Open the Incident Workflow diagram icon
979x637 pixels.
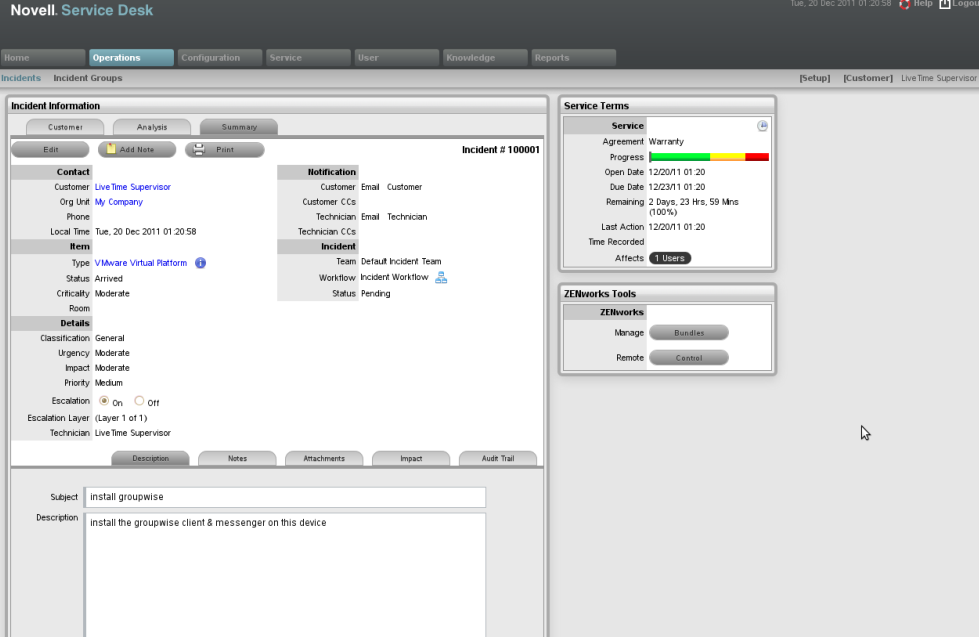pyautogui.click(x=441, y=277)
